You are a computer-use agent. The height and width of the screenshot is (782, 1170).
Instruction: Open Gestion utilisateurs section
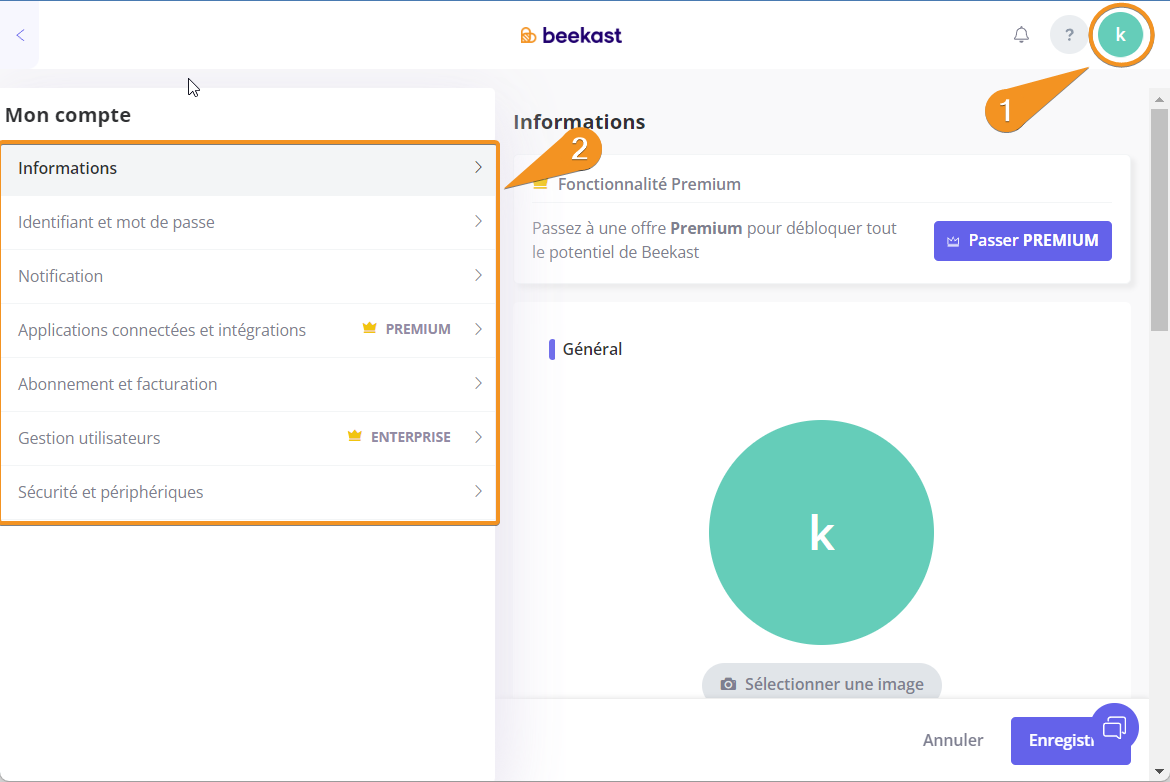tap(248, 438)
